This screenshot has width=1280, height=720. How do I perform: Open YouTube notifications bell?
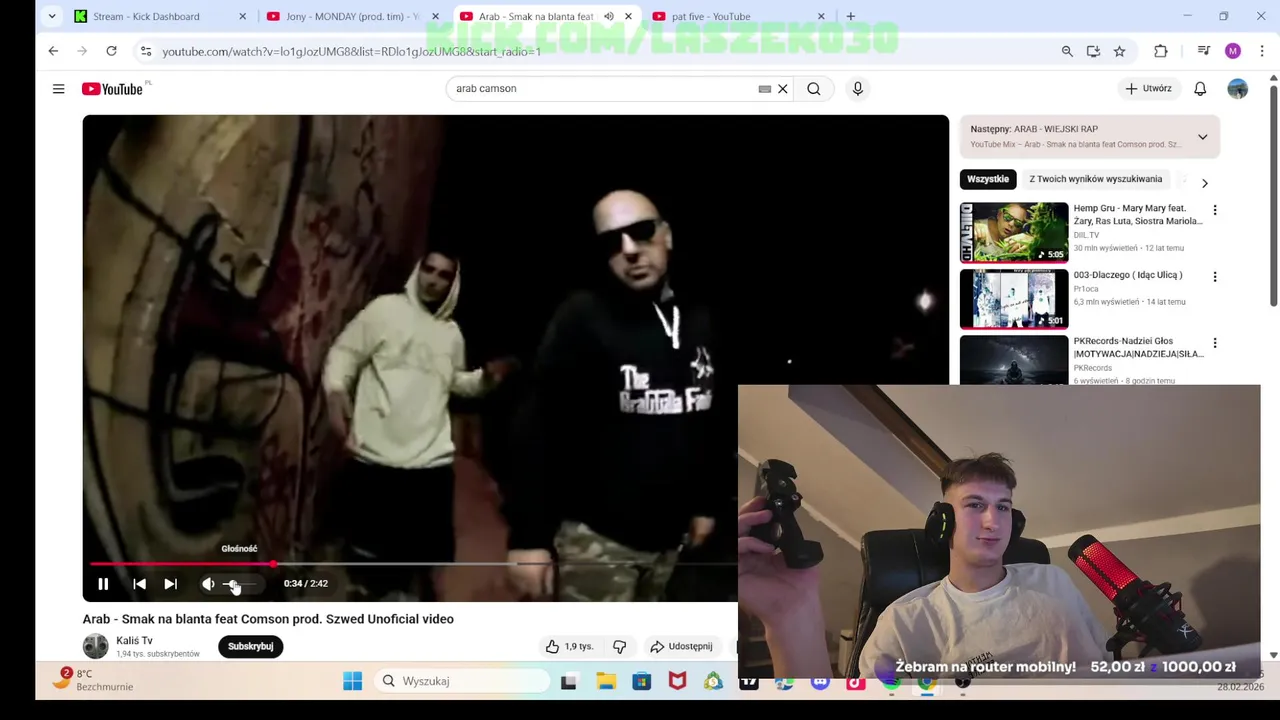[1200, 89]
